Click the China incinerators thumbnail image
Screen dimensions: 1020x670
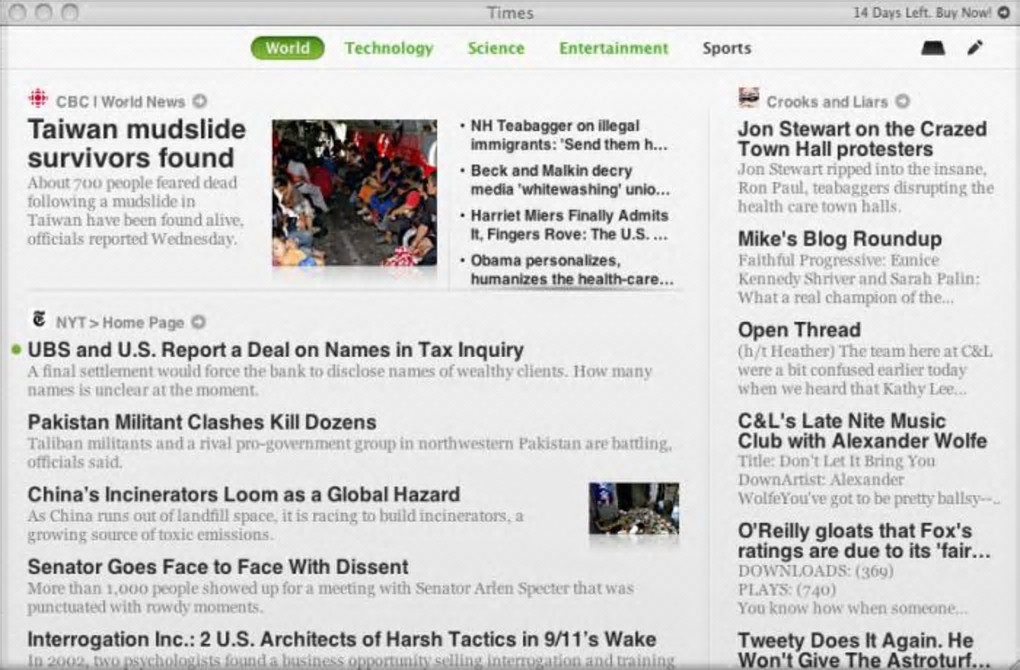click(x=634, y=508)
